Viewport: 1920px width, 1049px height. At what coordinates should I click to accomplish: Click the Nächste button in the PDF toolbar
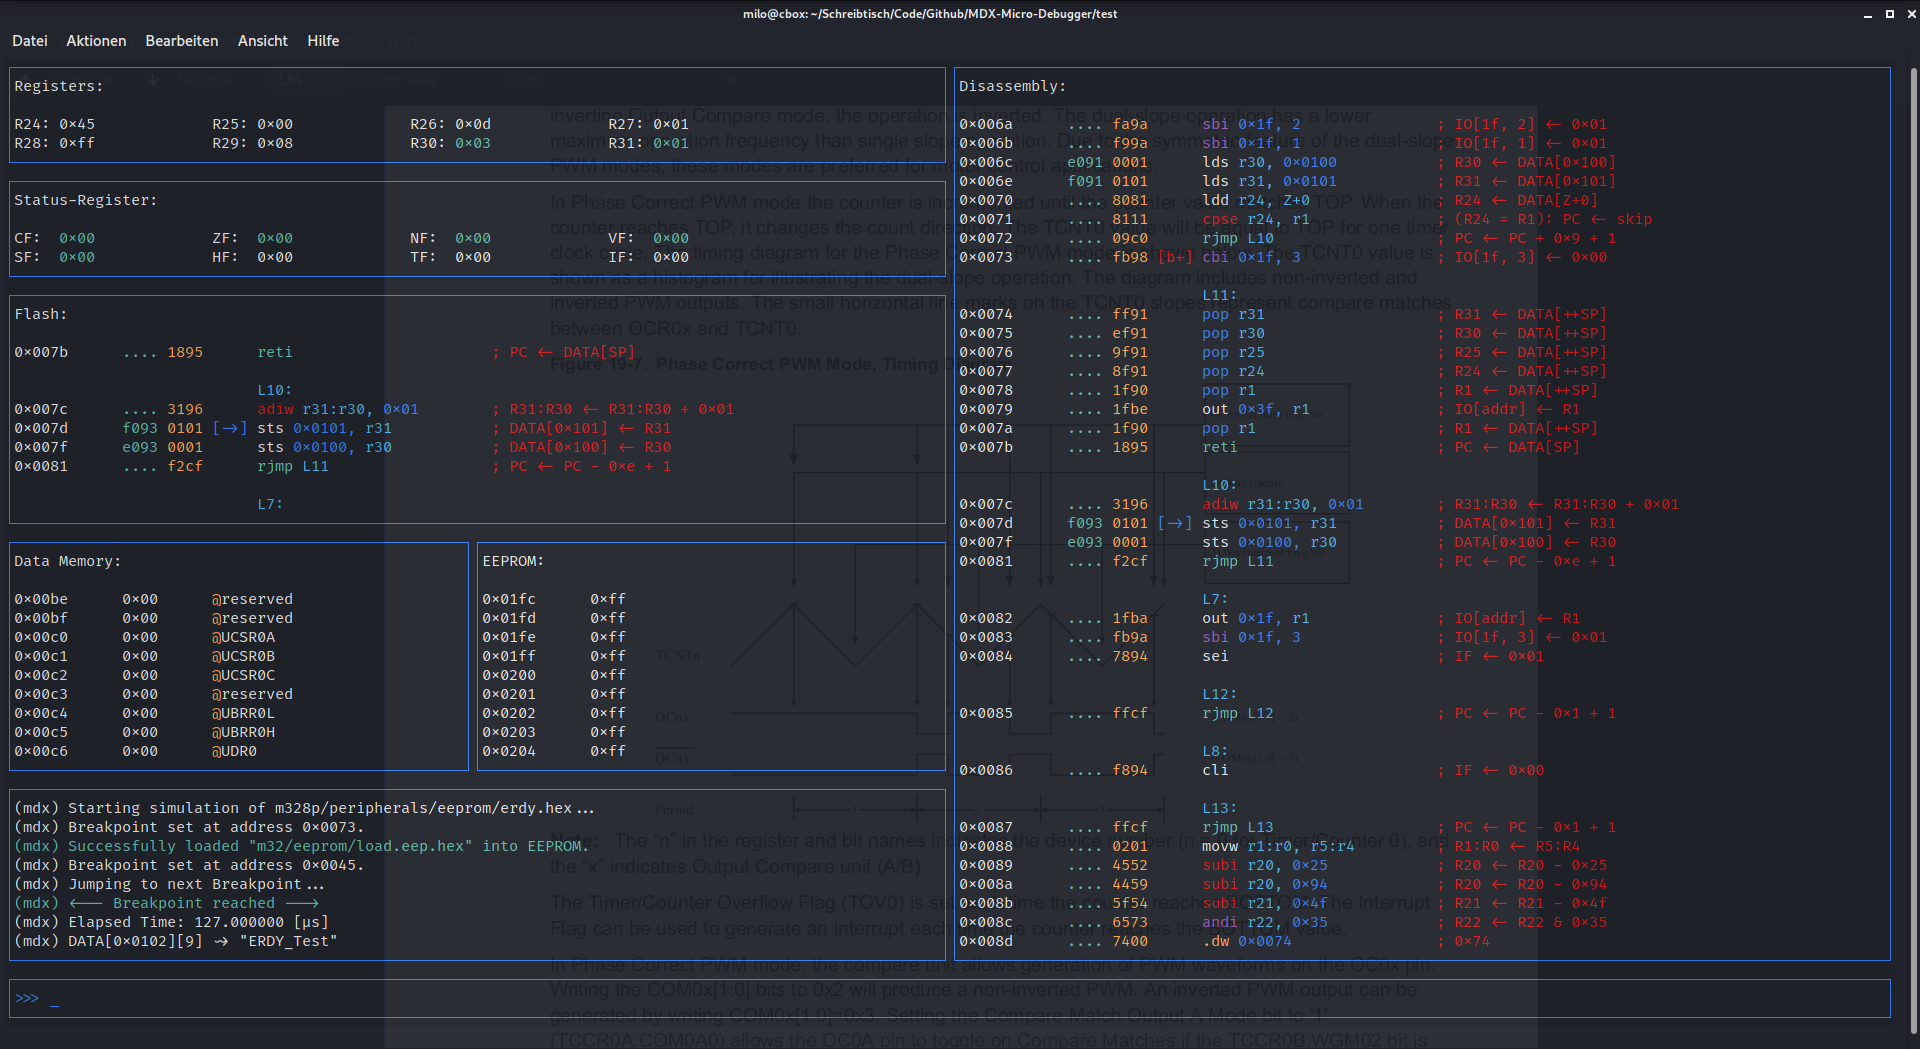point(203,80)
